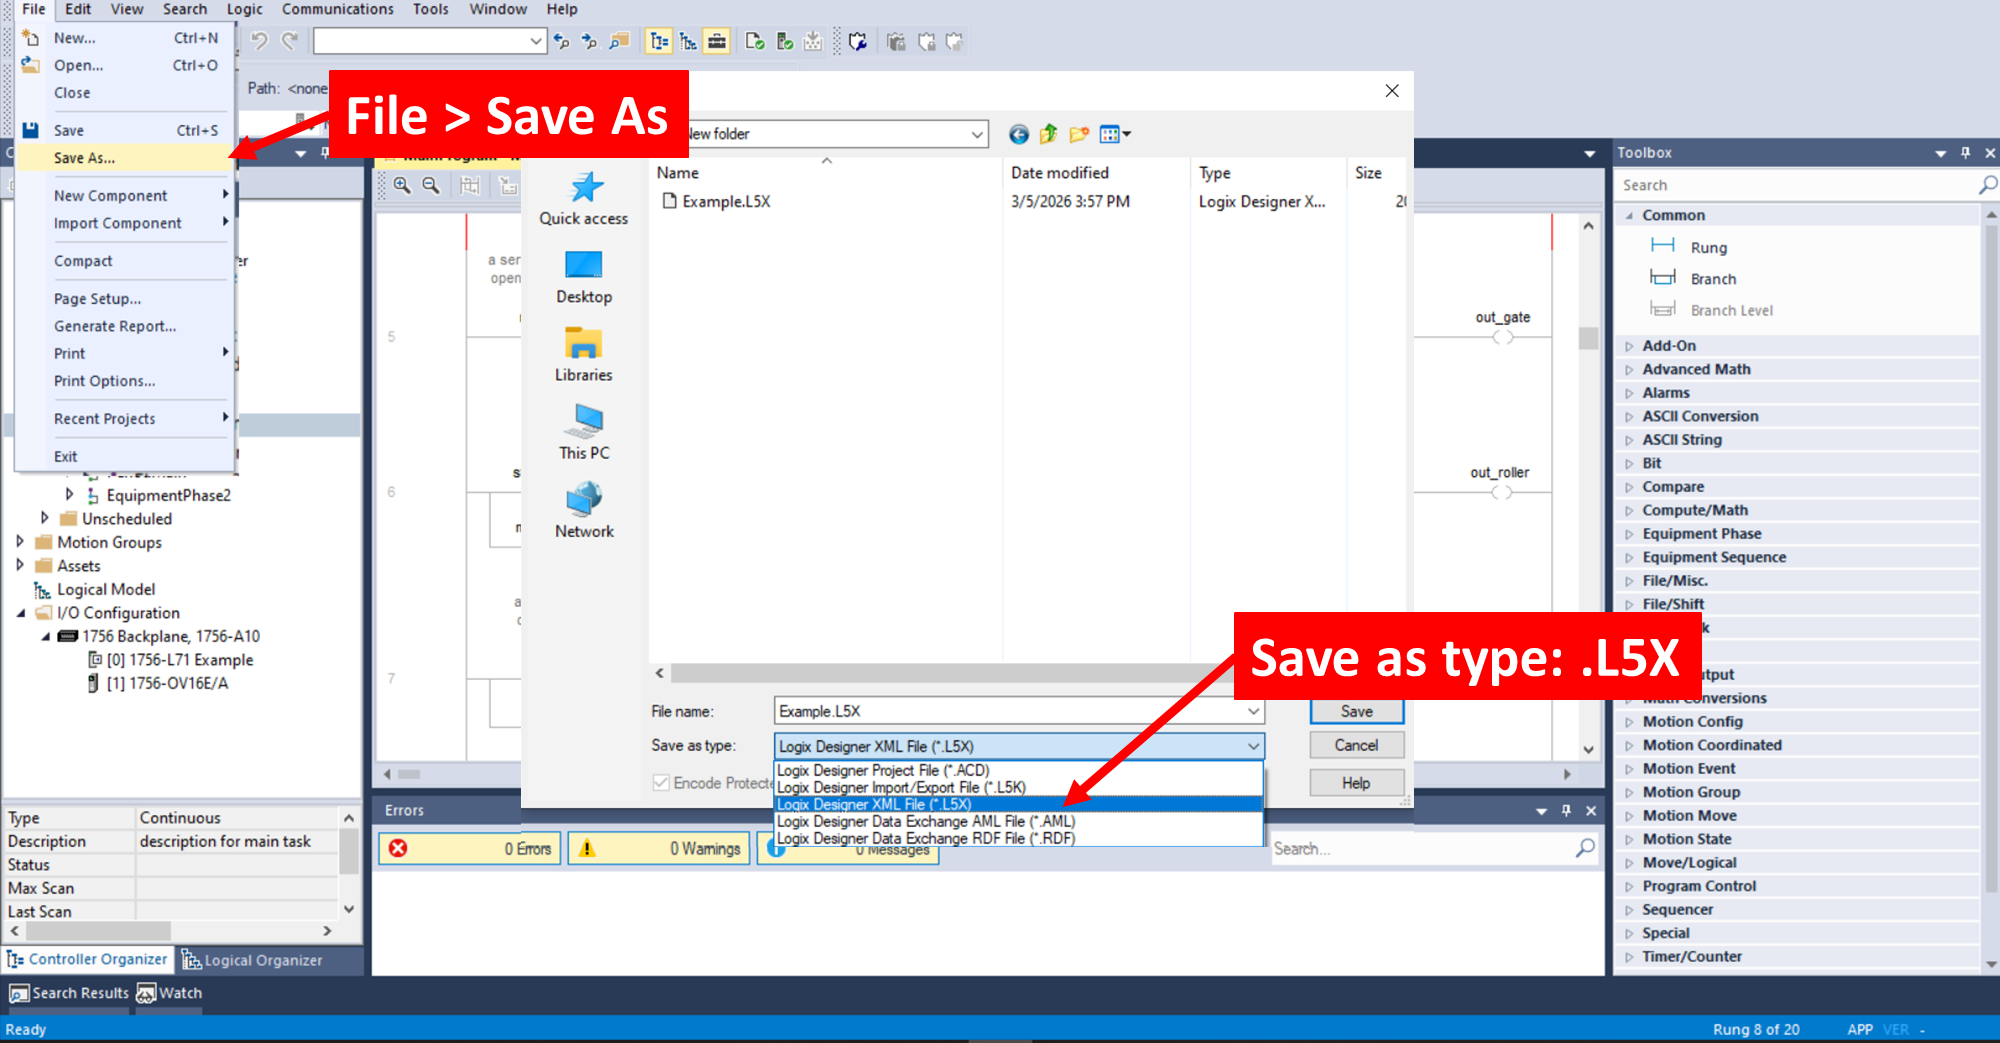The height and width of the screenshot is (1043, 2000).
Task: Click the File name input field
Action: 1008,711
